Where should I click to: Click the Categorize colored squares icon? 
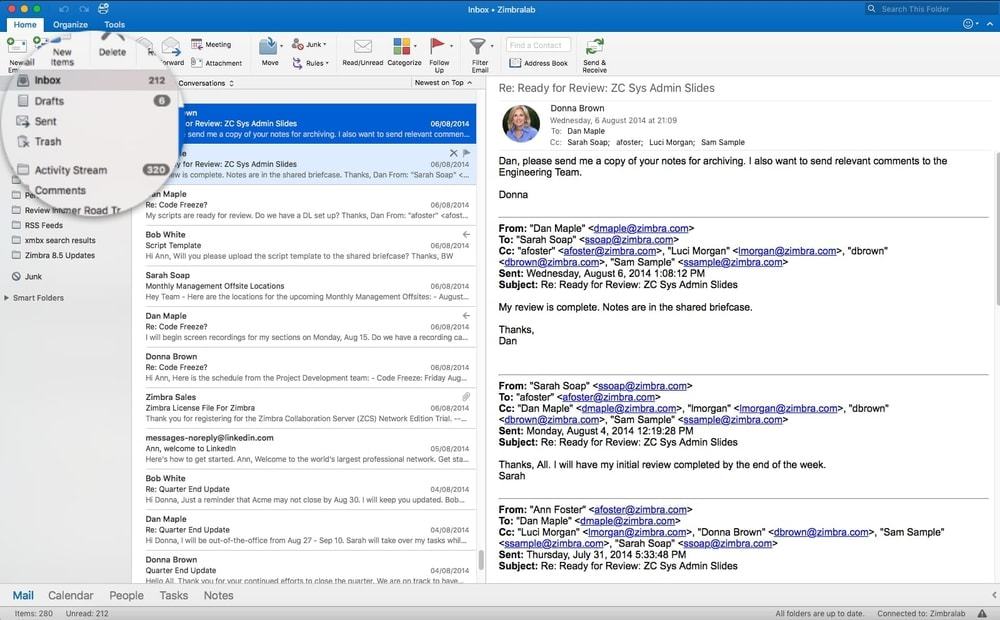(x=402, y=46)
